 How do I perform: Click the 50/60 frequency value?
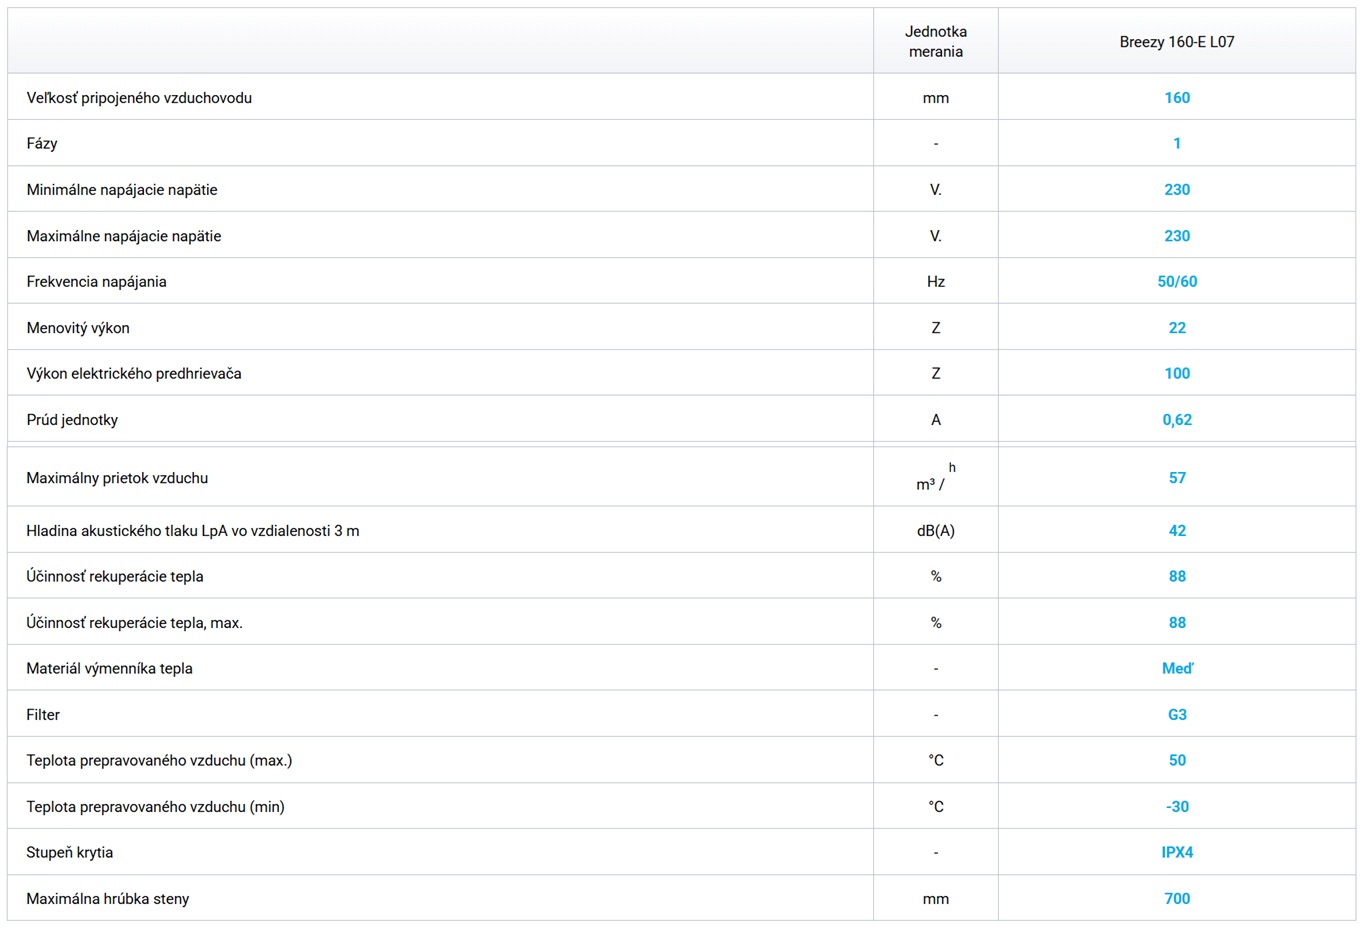click(x=1176, y=282)
